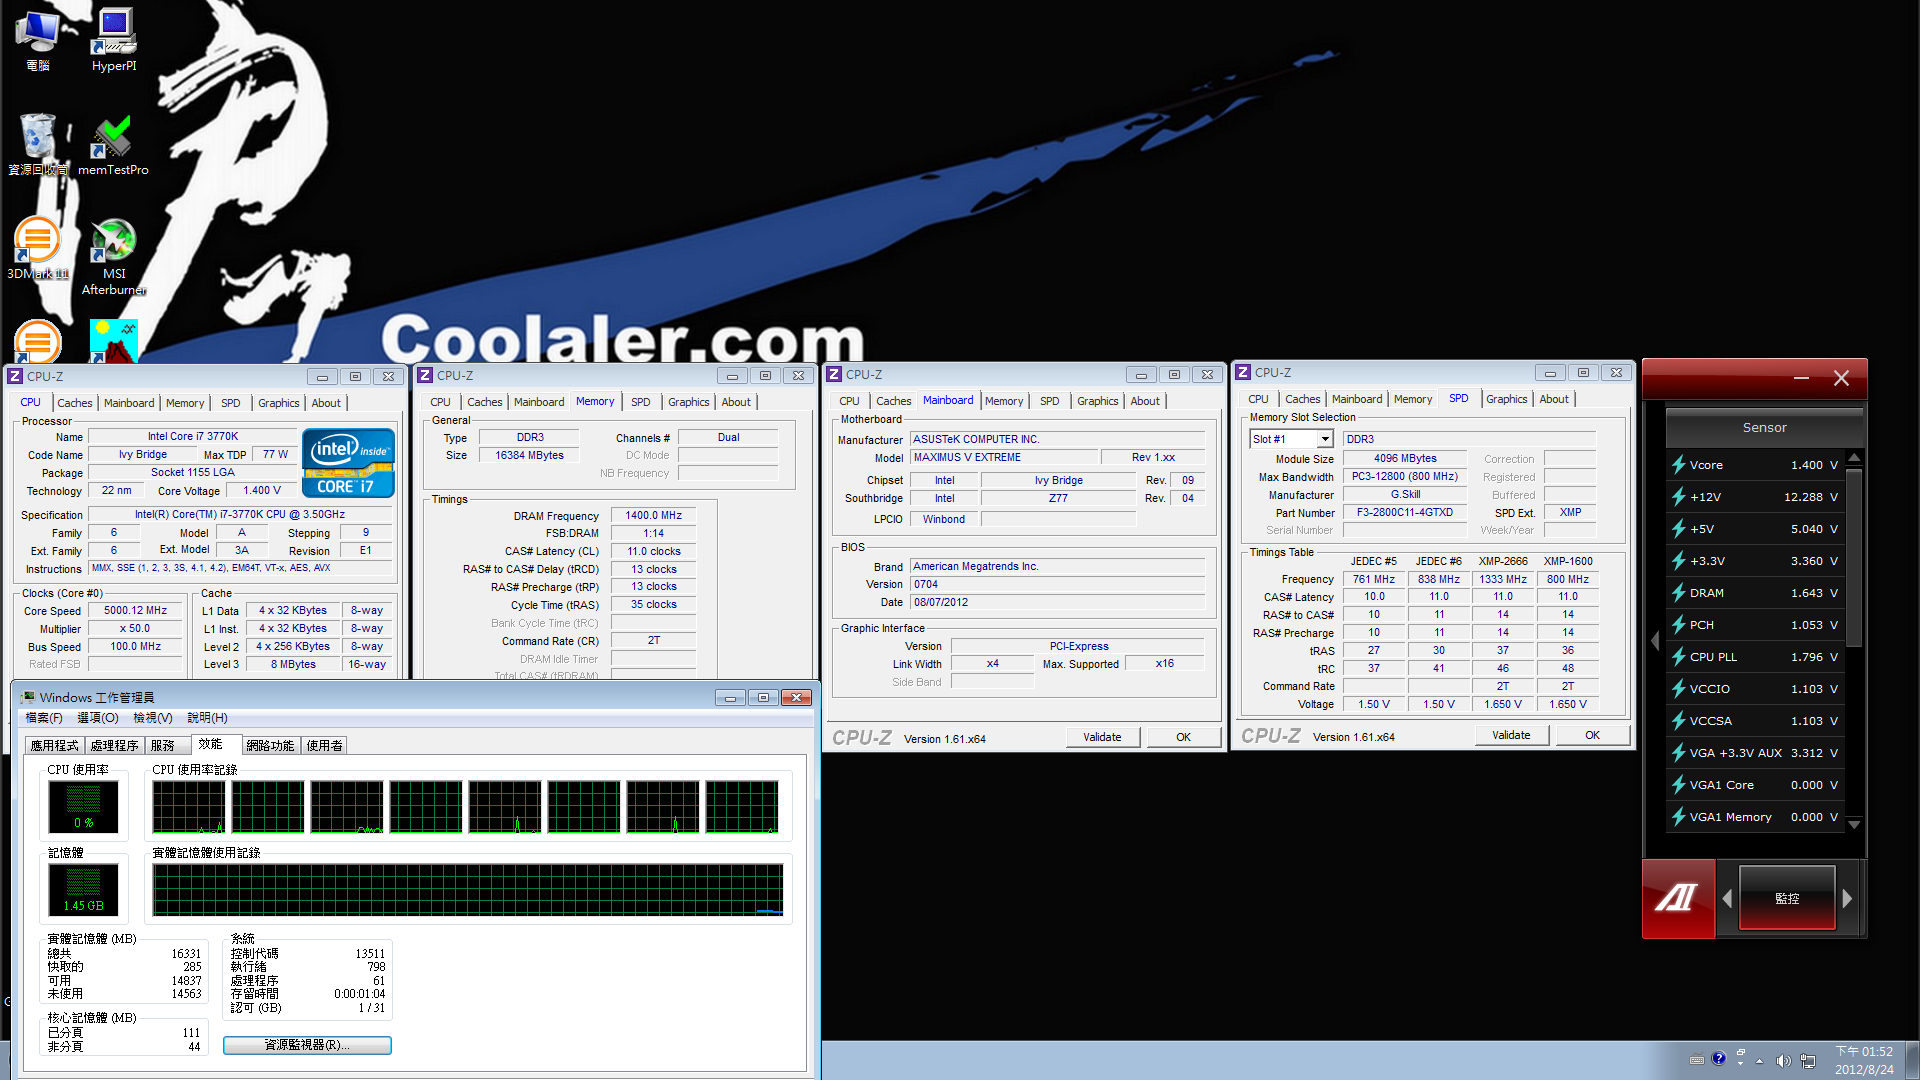
Task: Open About tab in CPU-Z Mainboard window
Action: click(1145, 401)
